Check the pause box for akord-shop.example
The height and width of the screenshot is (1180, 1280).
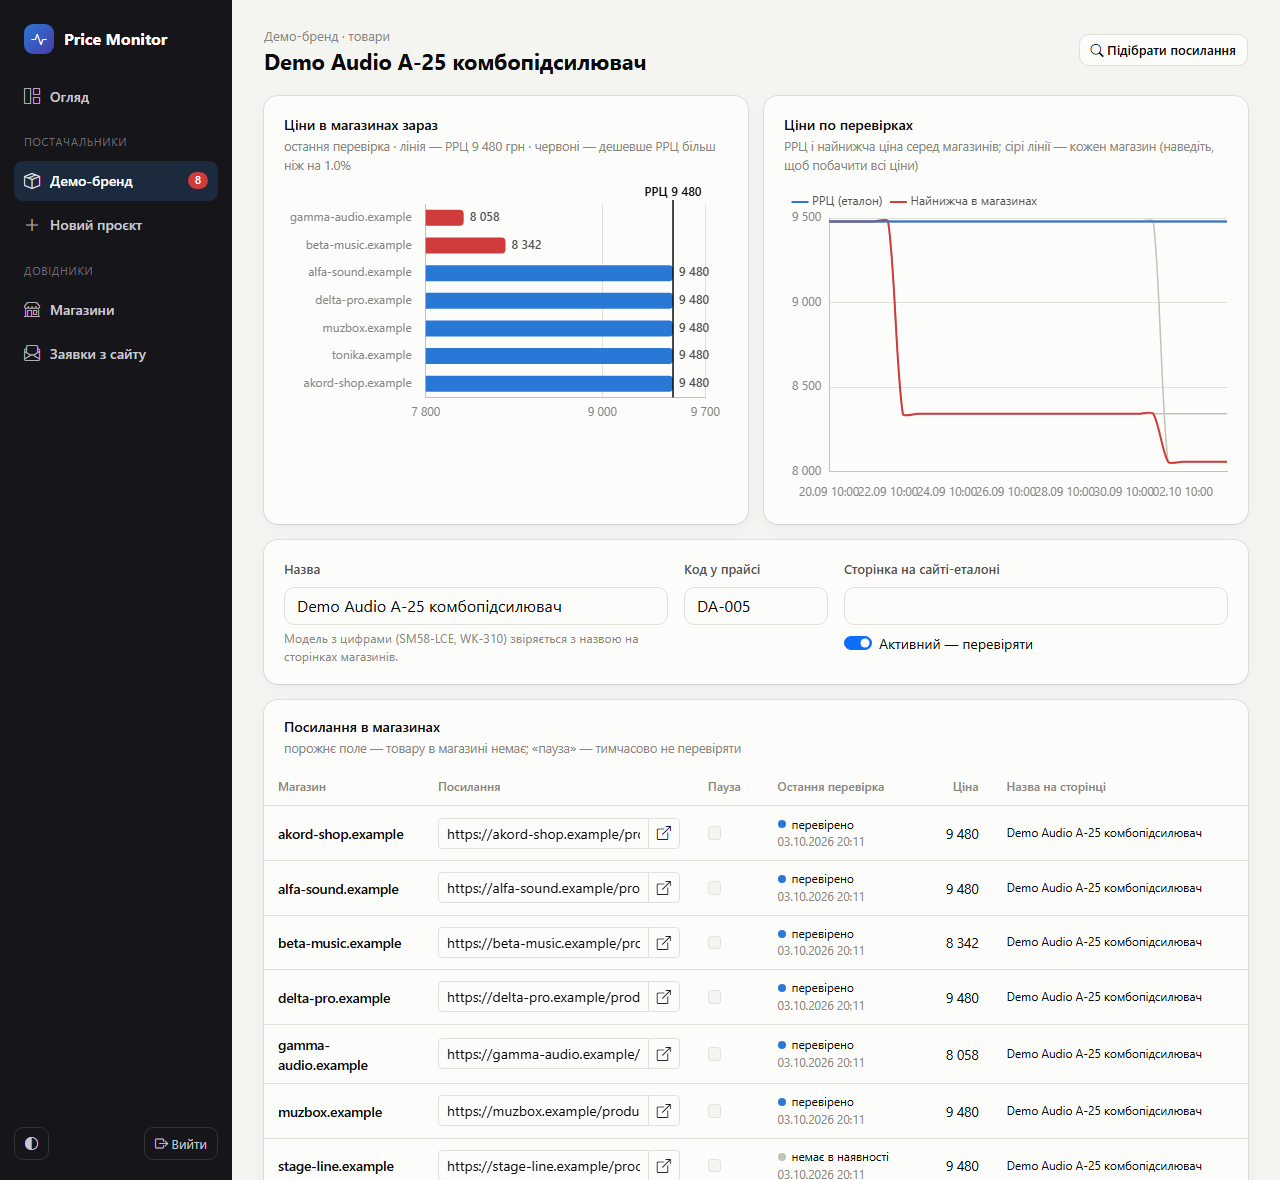pyautogui.click(x=714, y=833)
